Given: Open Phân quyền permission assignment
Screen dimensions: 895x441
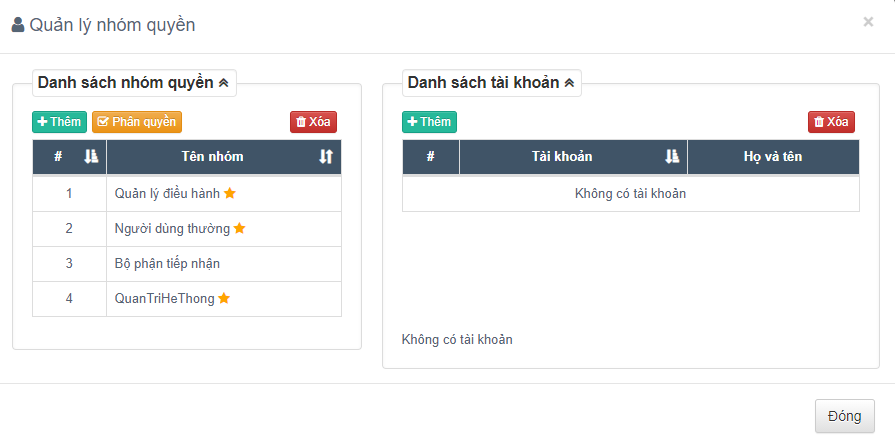Looking at the screenshot, I should 137,122.
